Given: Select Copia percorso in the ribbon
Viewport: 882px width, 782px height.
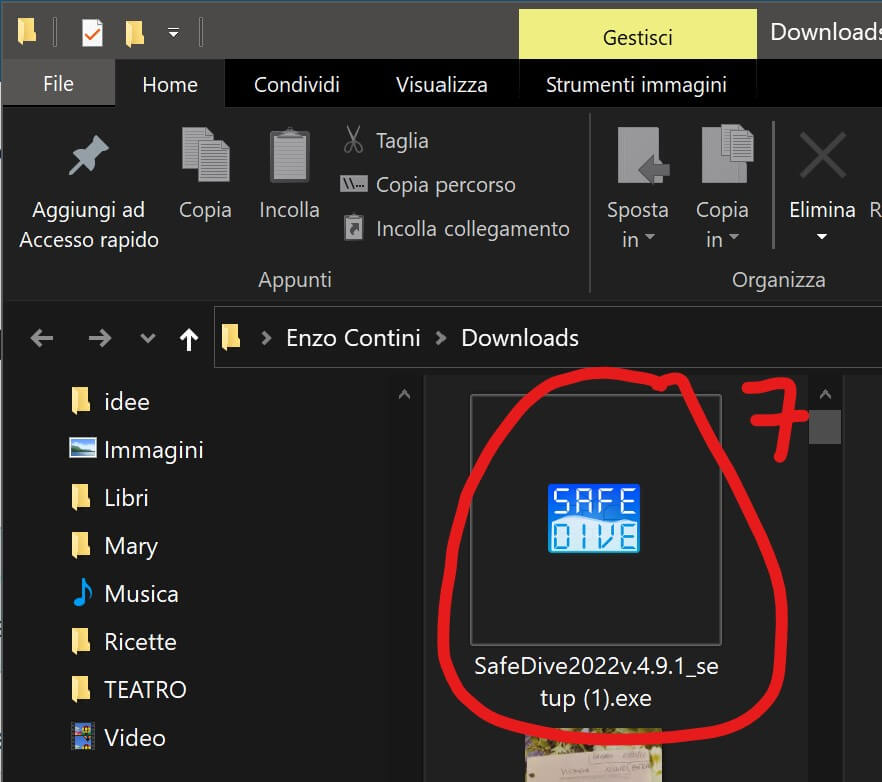Looking at the screenshot, I should pos(444,185).
